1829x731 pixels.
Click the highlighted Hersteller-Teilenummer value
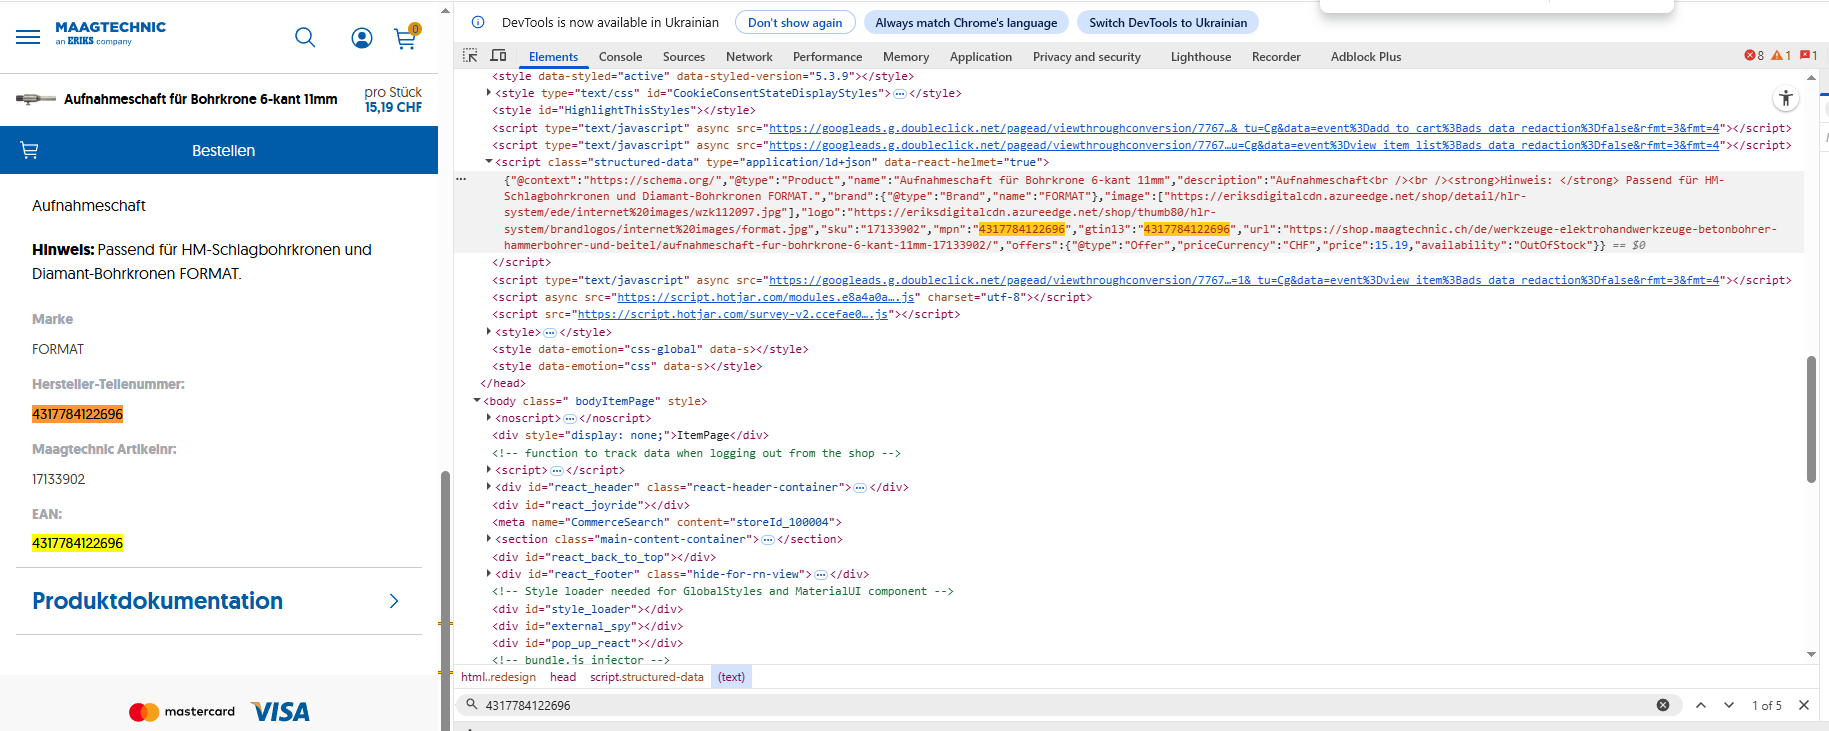click(78, 414)
